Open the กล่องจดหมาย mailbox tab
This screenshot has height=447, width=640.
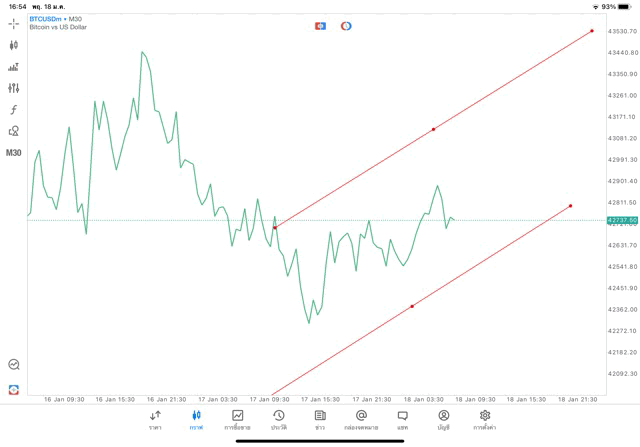361,420
